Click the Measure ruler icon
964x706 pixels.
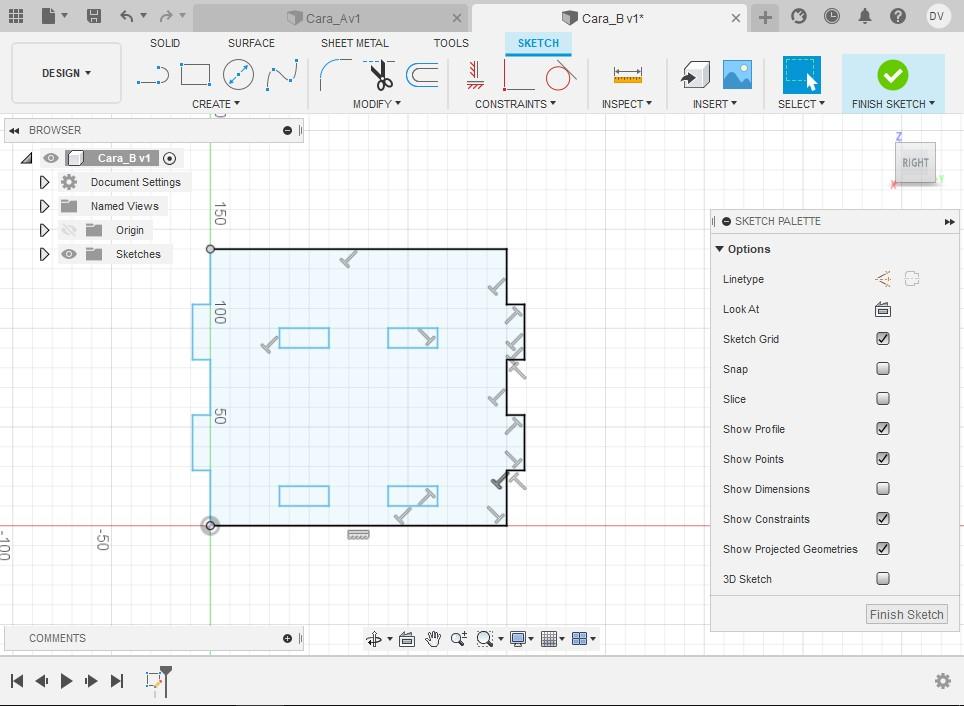(628, 75)
